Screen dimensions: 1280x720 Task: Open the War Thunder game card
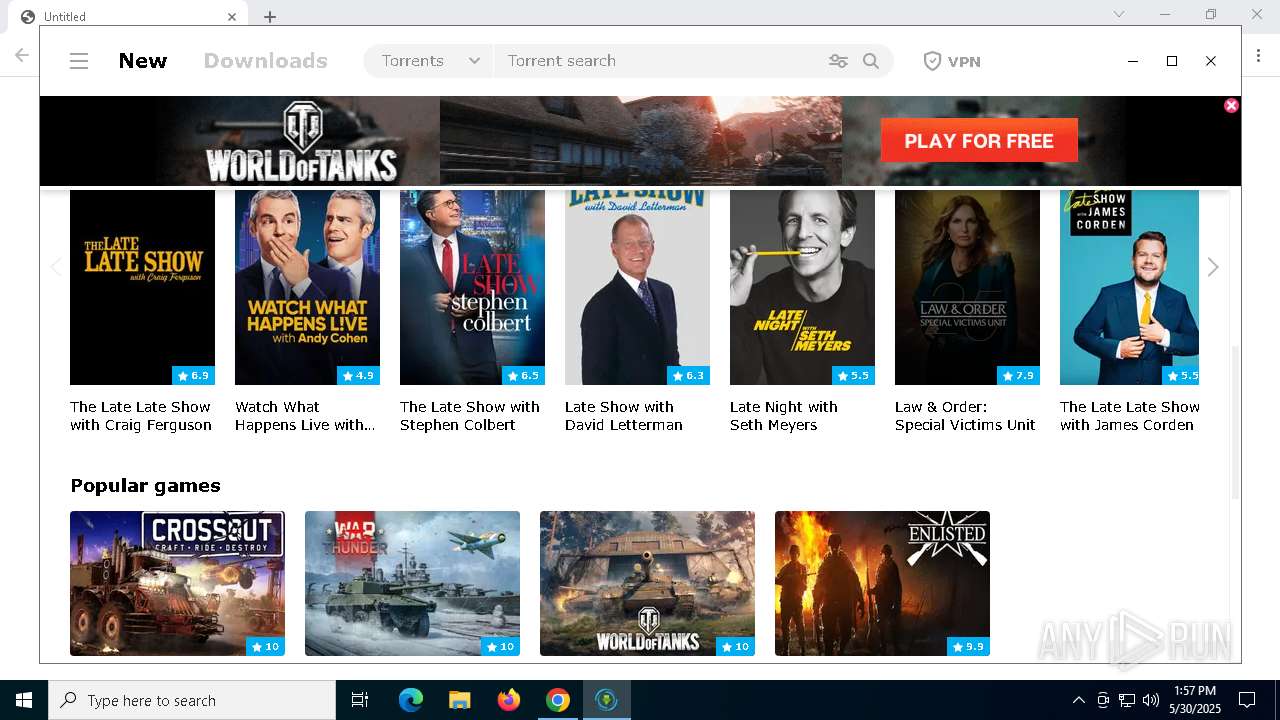click(x=412, y=584)
